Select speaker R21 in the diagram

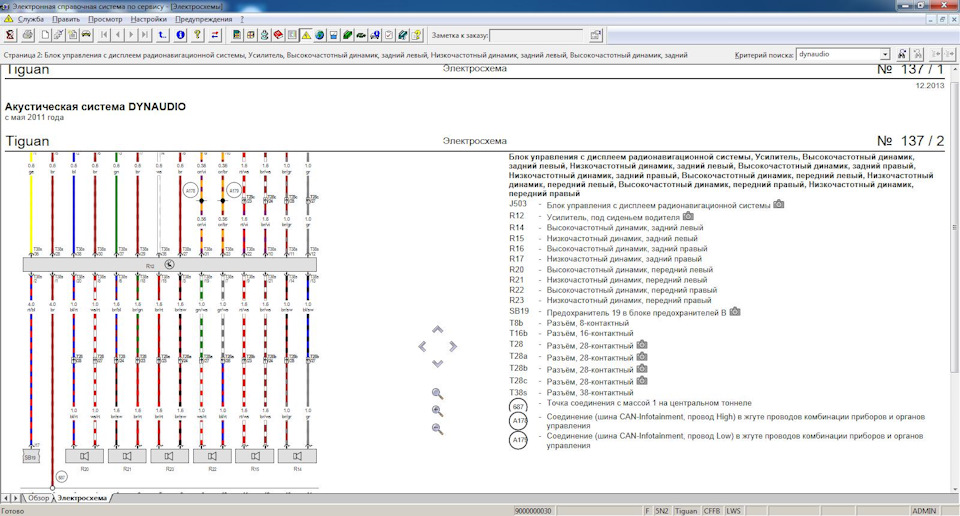(127, 456)
